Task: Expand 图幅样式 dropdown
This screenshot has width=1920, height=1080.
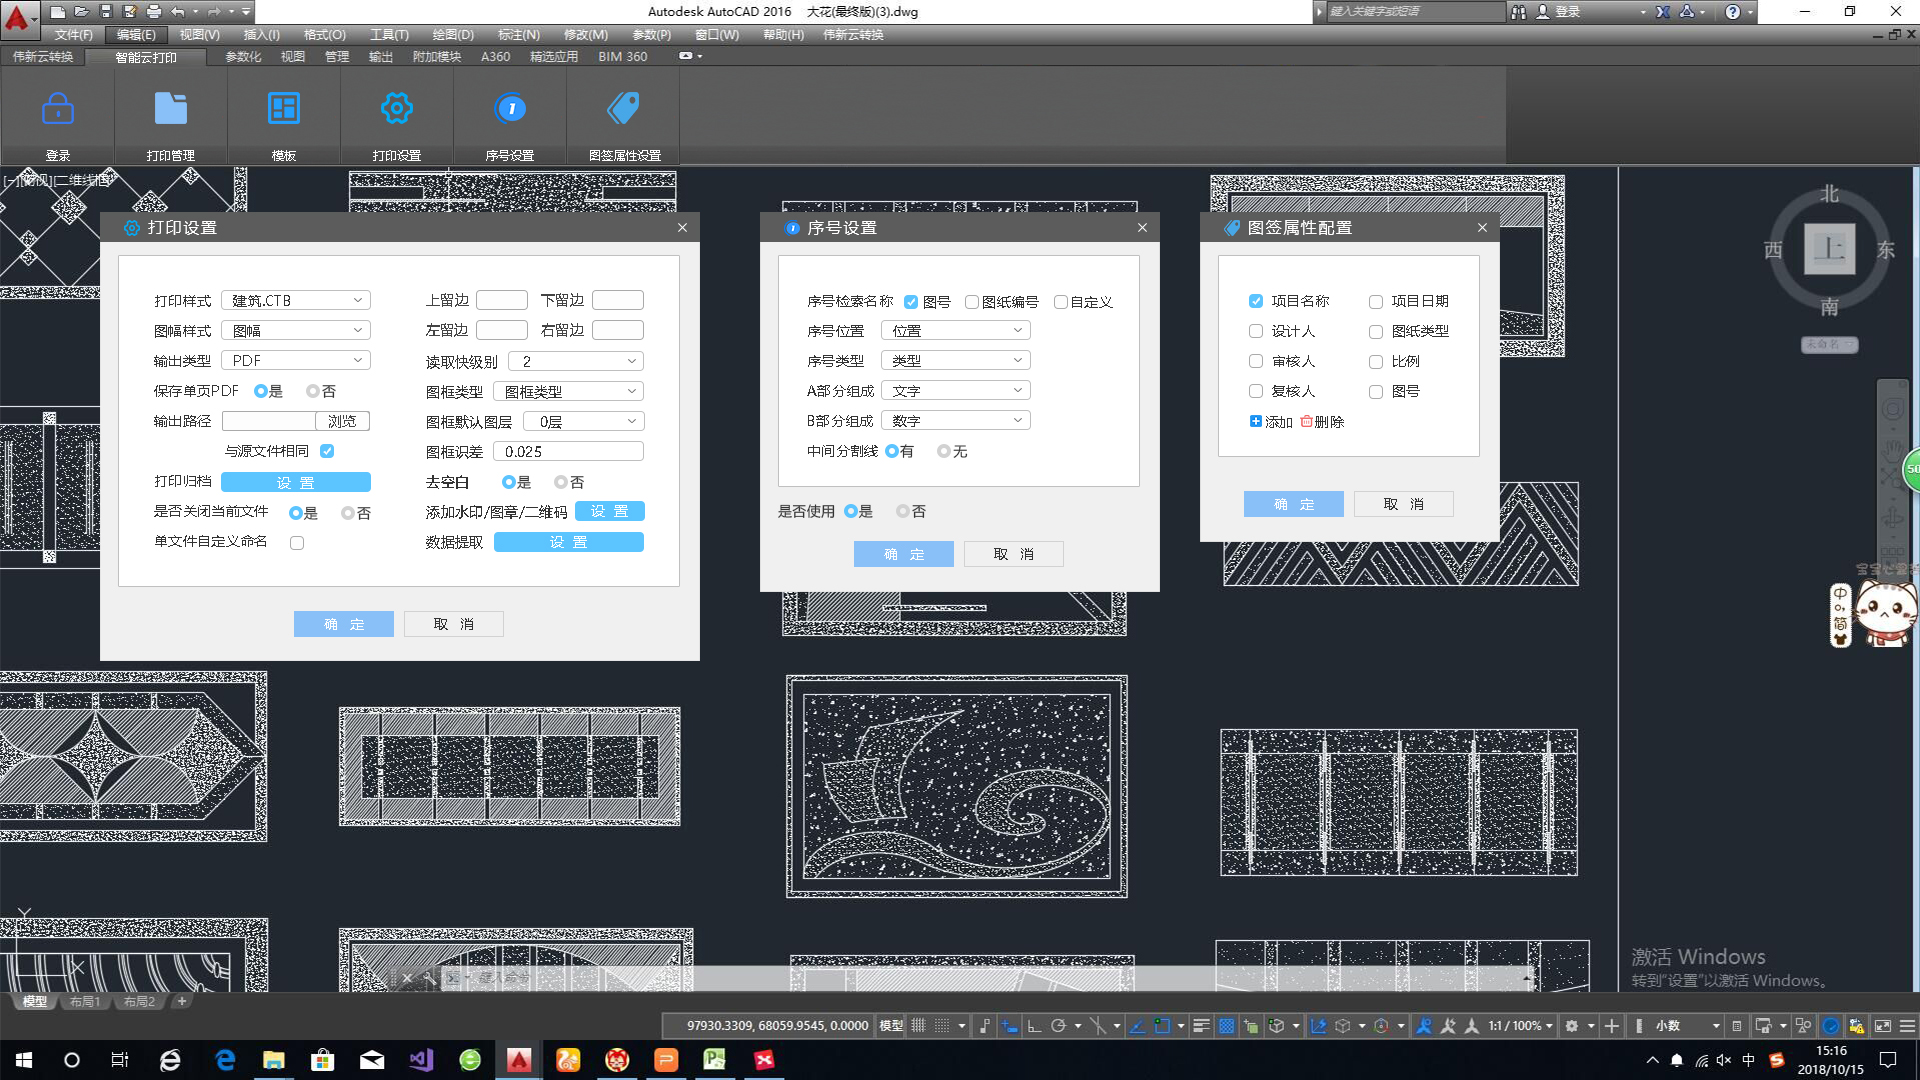Action: pos(296,330)
